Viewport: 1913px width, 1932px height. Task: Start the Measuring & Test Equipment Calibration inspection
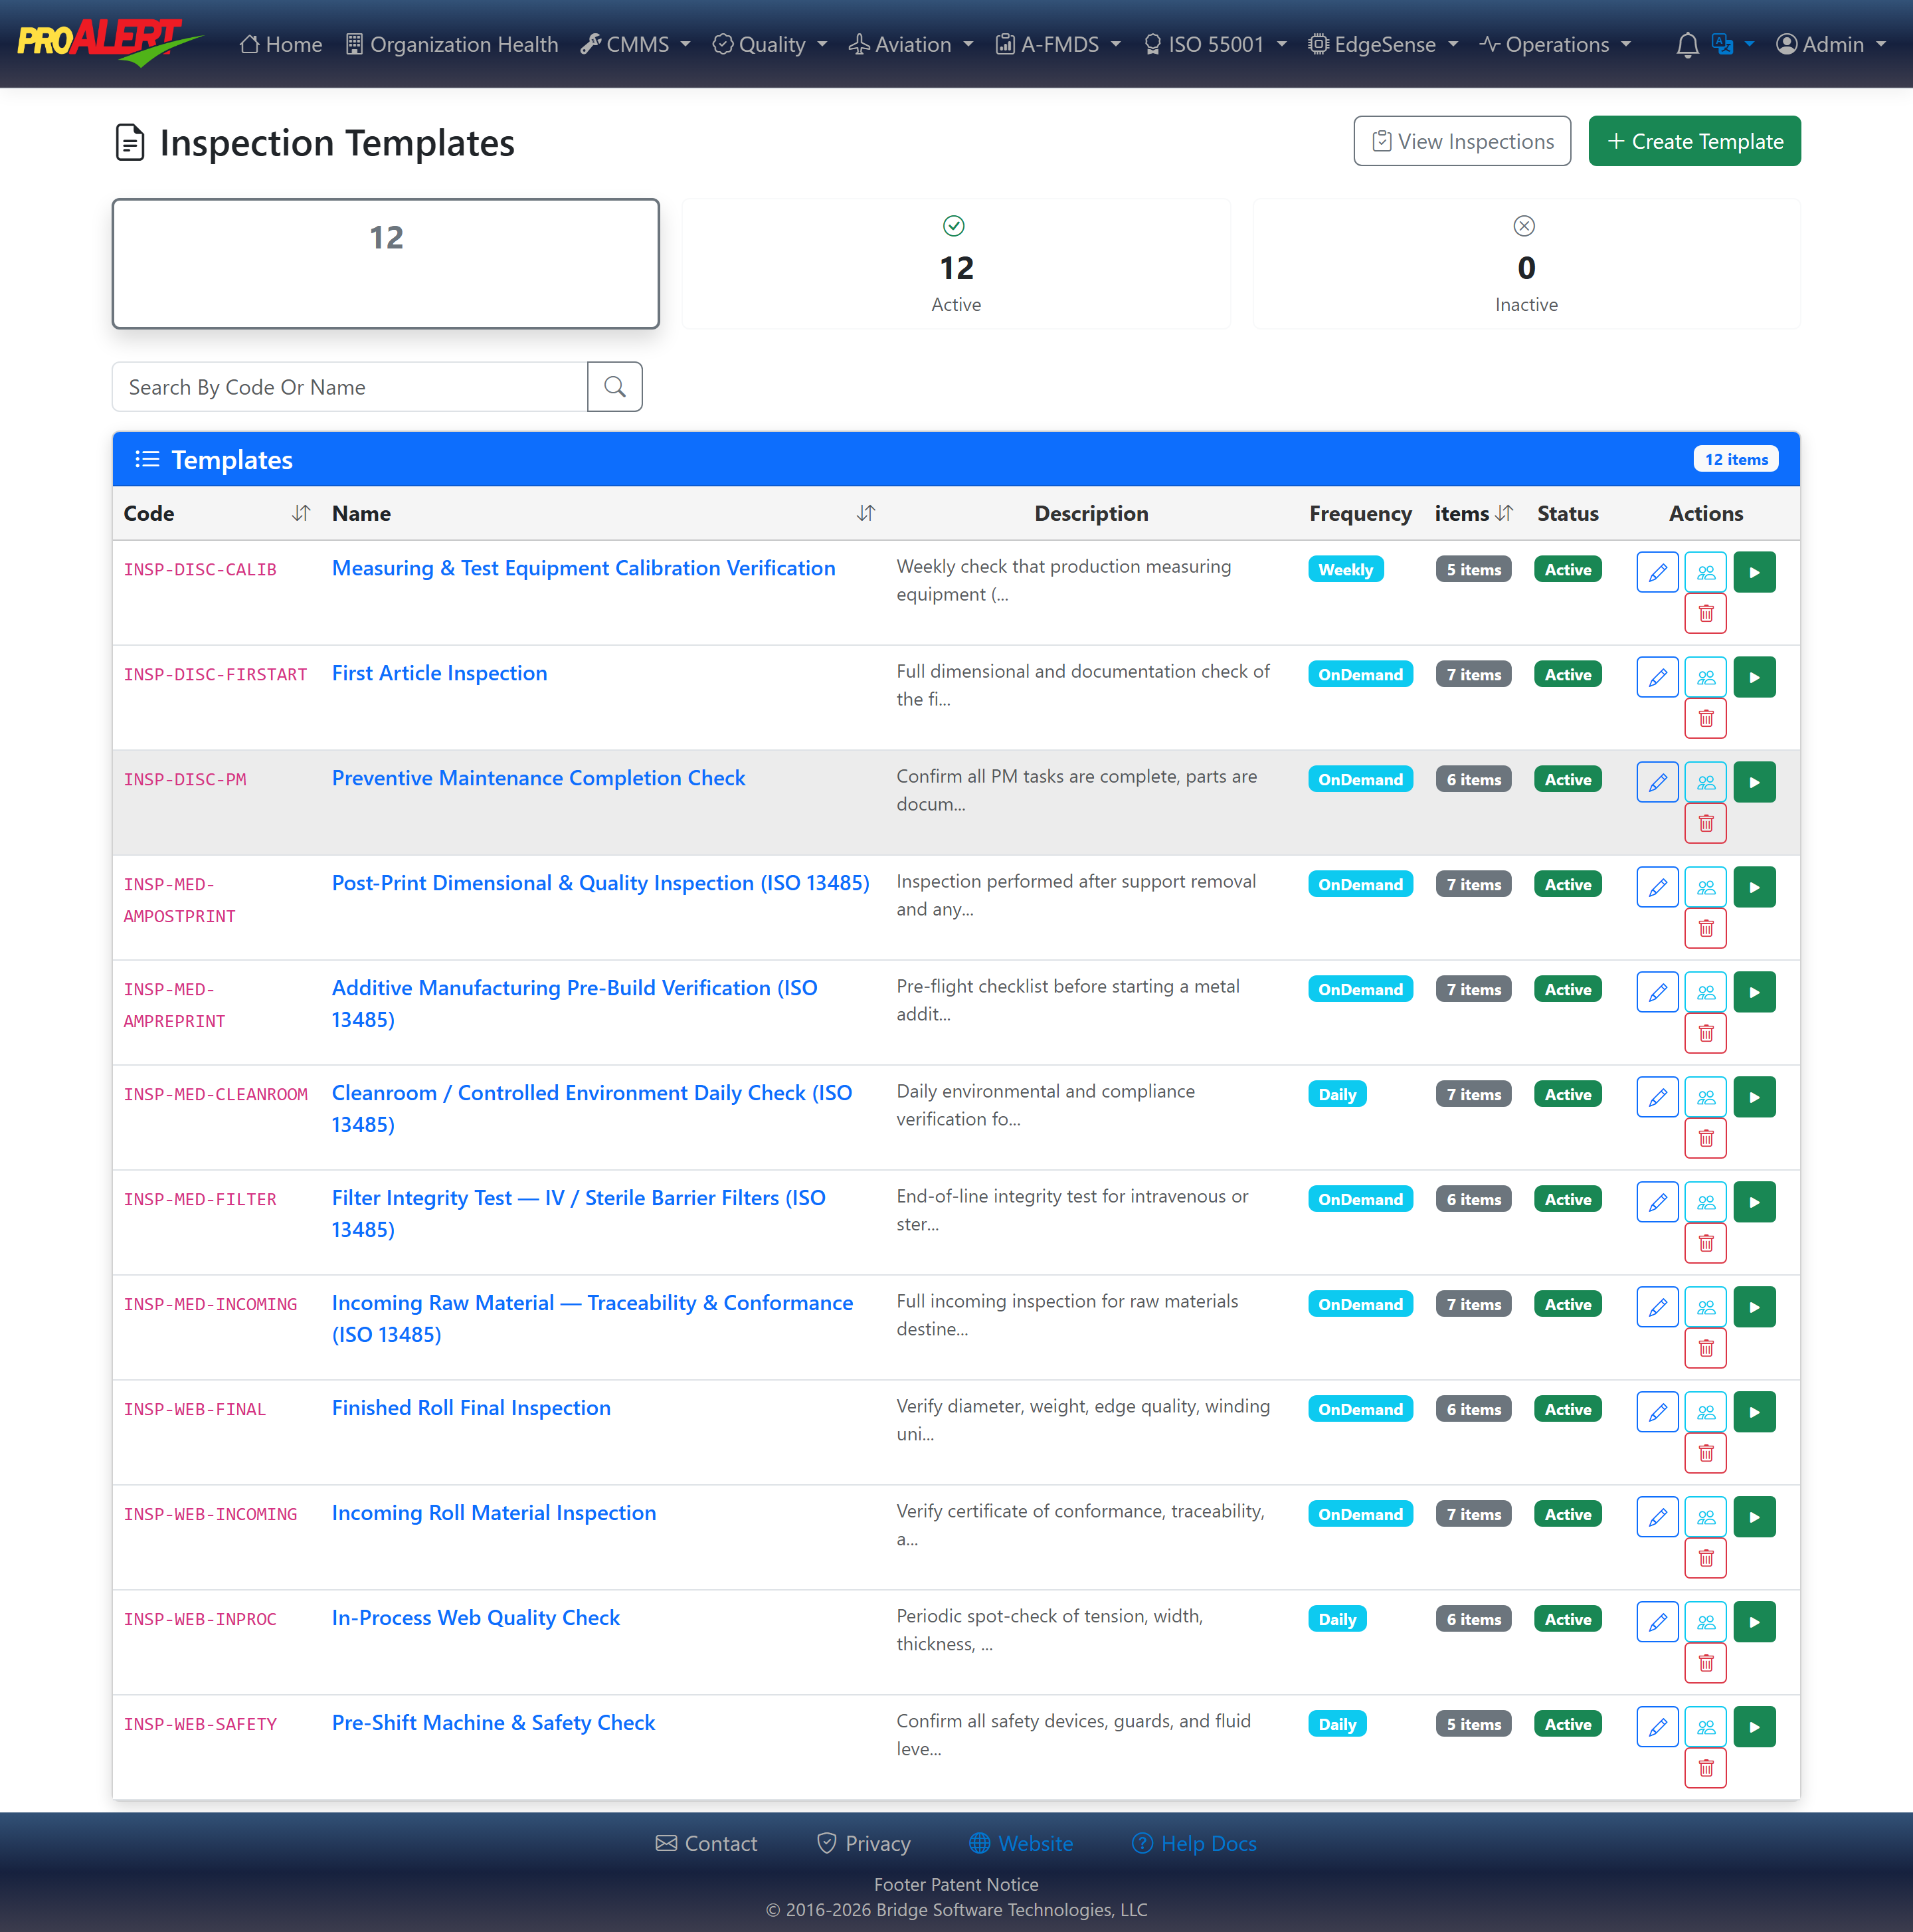pos(1754,572)
